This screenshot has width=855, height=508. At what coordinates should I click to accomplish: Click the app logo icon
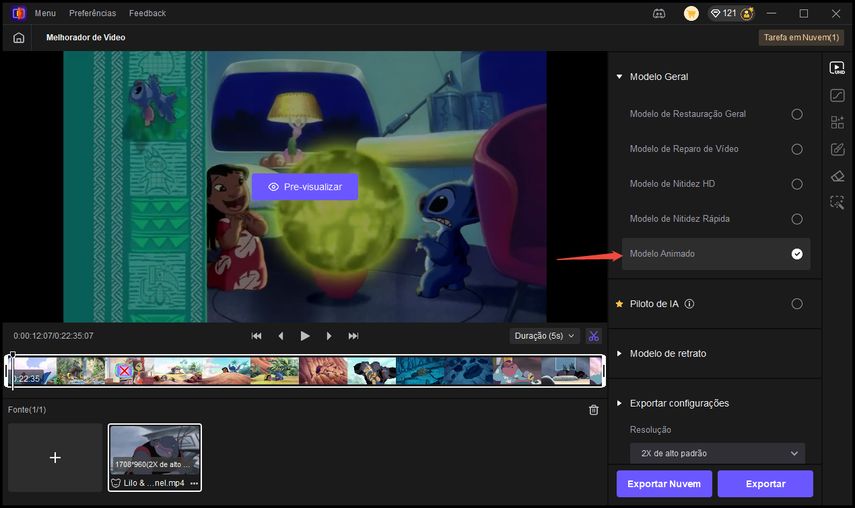click(x=19, y=13)
